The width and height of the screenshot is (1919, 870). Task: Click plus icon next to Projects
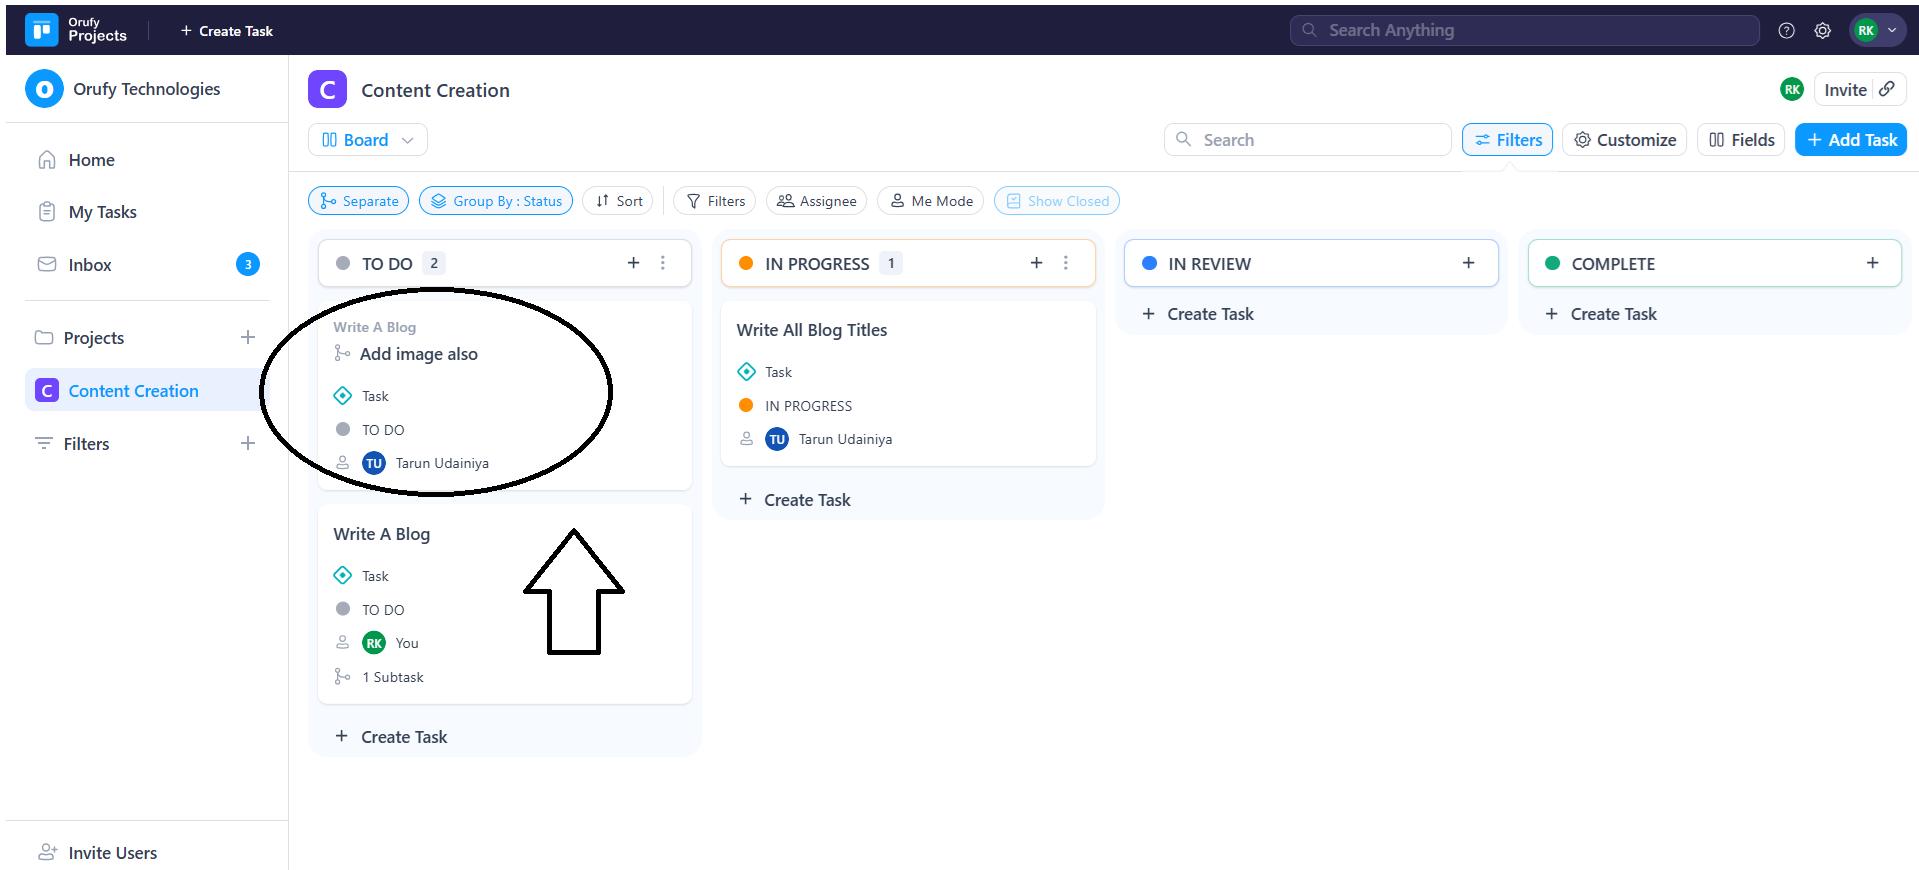click(248, 338)
